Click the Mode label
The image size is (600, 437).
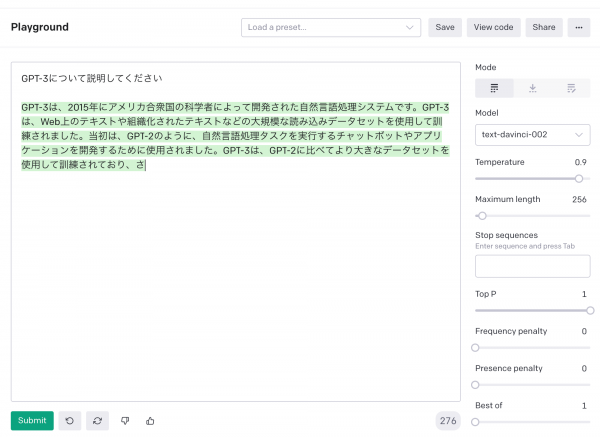(x=486, y=67)
